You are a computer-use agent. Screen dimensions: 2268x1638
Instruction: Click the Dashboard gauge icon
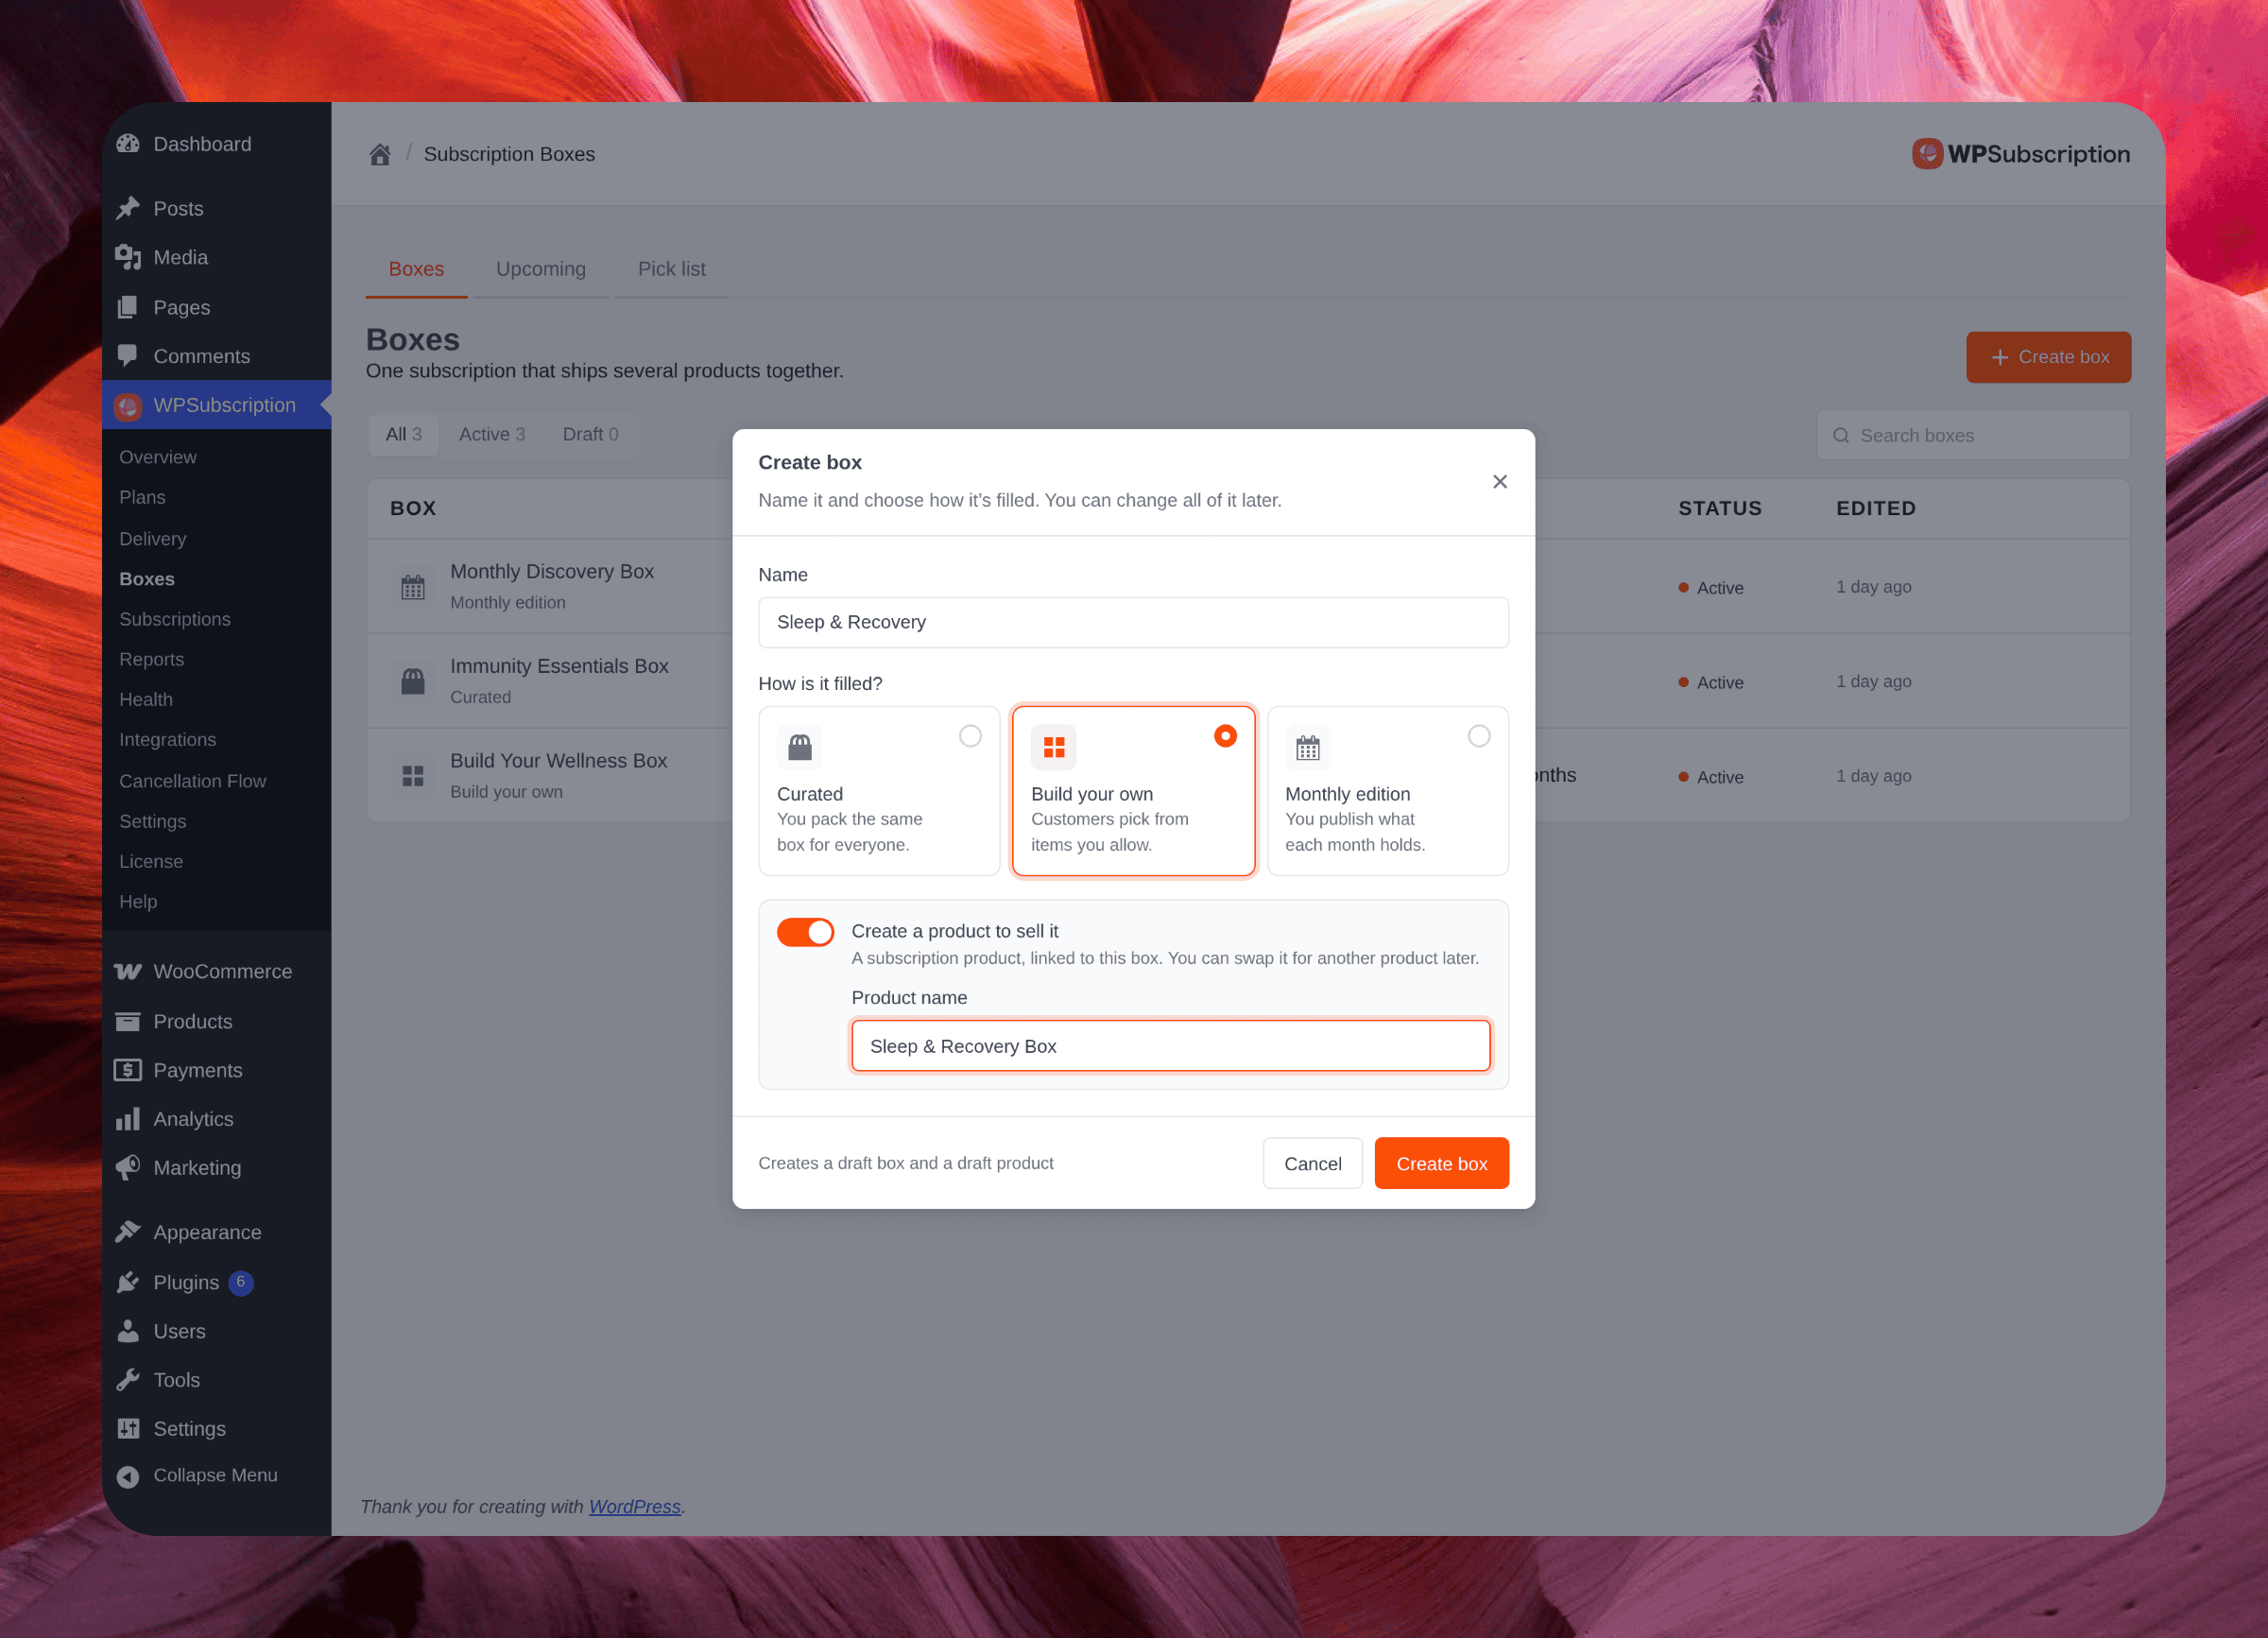[128, 144]
